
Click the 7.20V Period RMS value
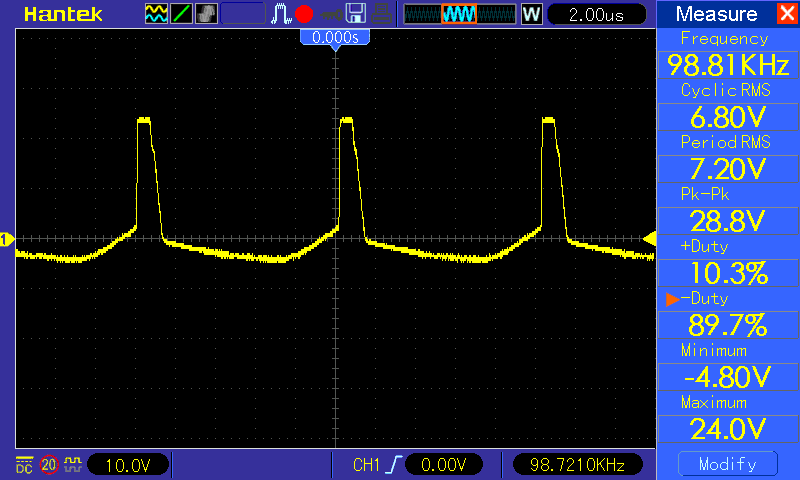pyautogui.click(x=728, y=169)
